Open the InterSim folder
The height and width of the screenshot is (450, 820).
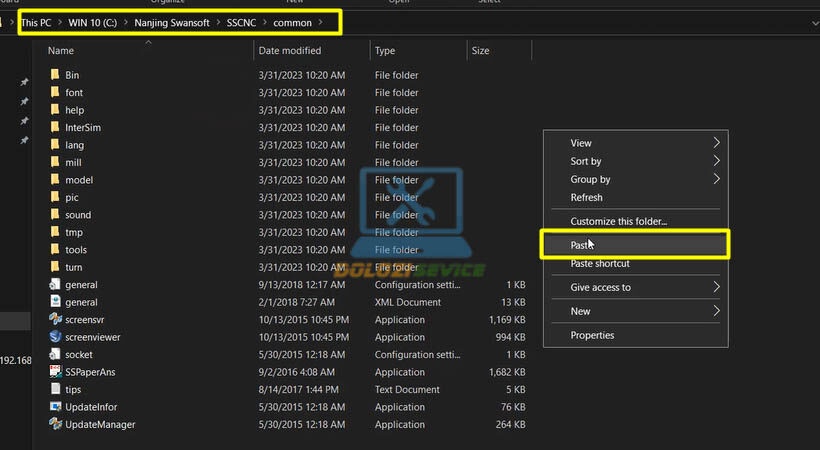pos(82,127)
